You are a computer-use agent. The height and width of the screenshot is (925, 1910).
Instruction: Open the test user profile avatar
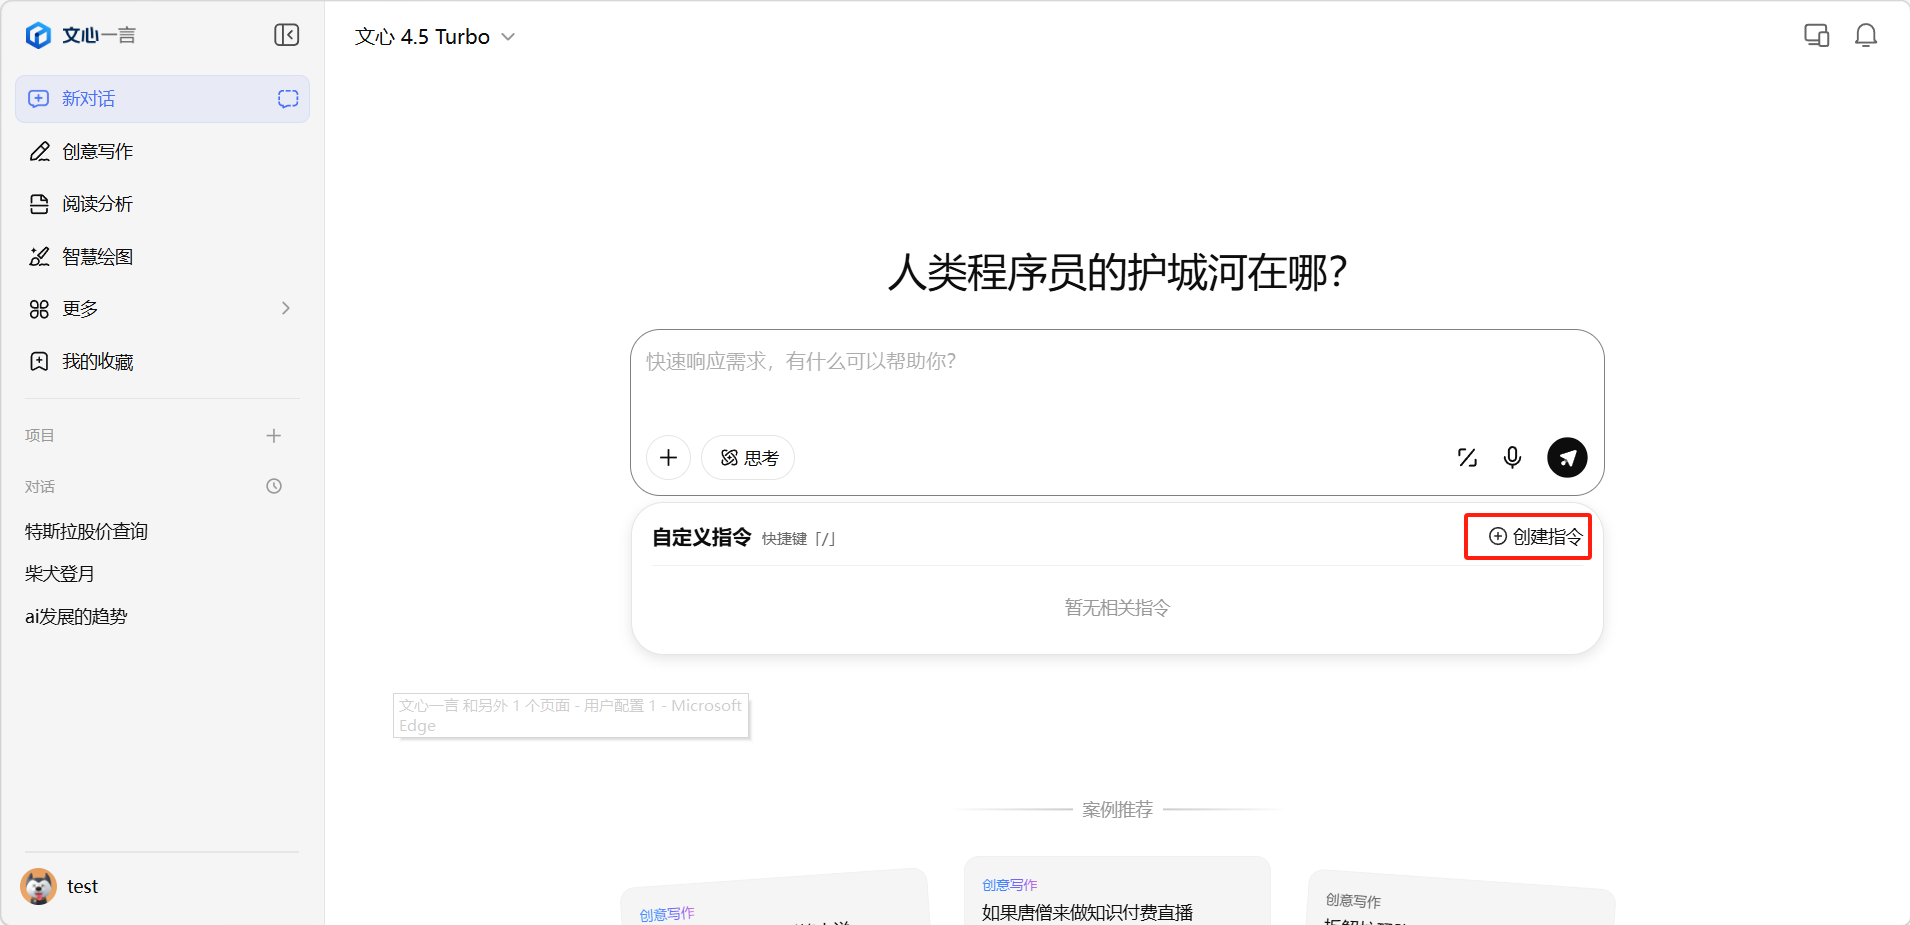point(39,886)
